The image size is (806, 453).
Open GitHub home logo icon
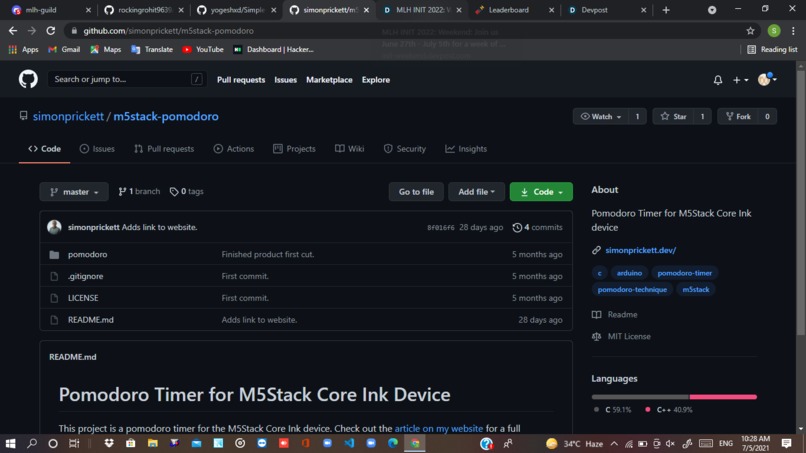tap(28, 79)
